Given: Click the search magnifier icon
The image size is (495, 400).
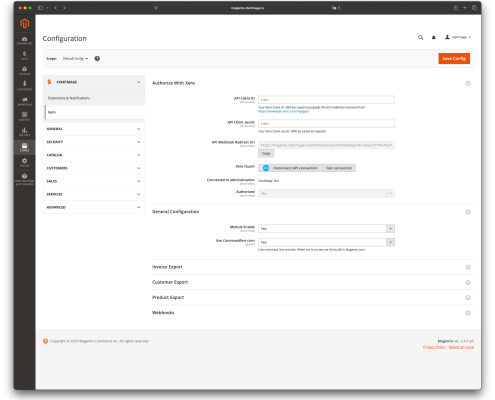Looking at the screenshot, I should pos(421,37).
